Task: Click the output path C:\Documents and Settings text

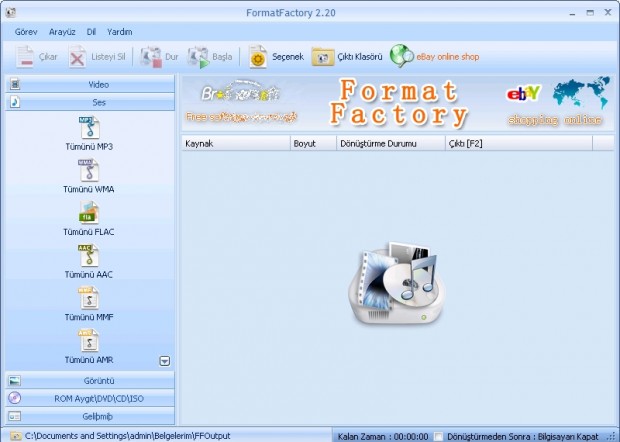Action: click(x=127, y=436)
